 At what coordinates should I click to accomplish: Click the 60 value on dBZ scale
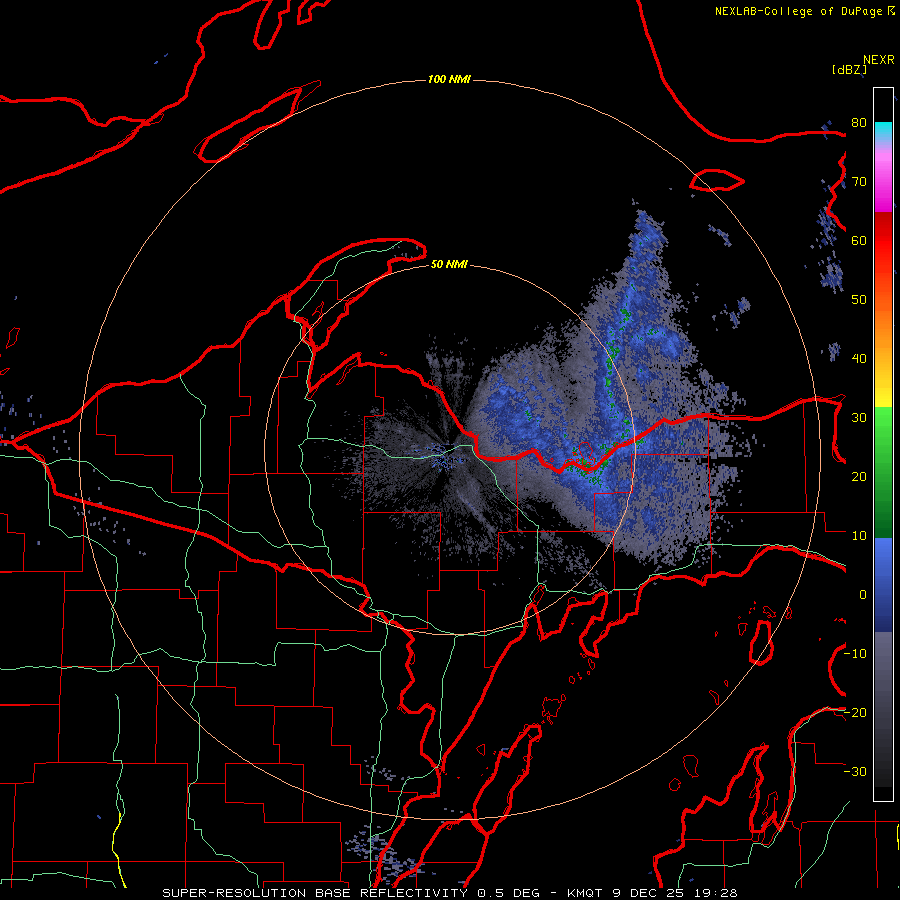point(859,240)
